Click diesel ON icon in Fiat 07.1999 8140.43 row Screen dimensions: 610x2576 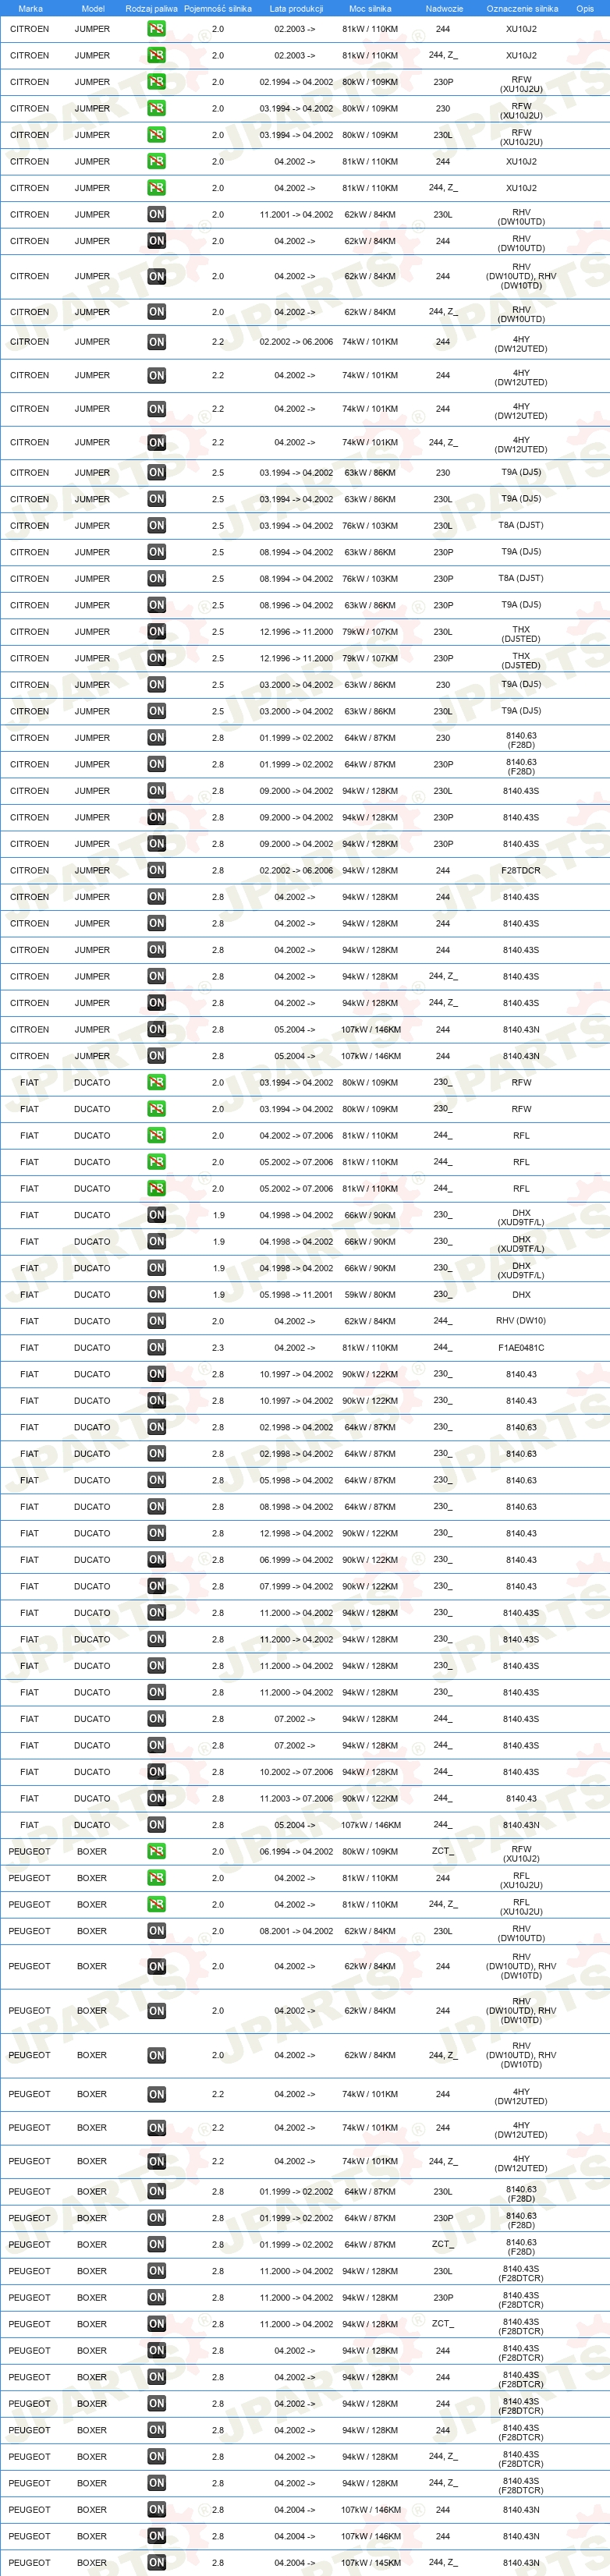click(156, 1586)
